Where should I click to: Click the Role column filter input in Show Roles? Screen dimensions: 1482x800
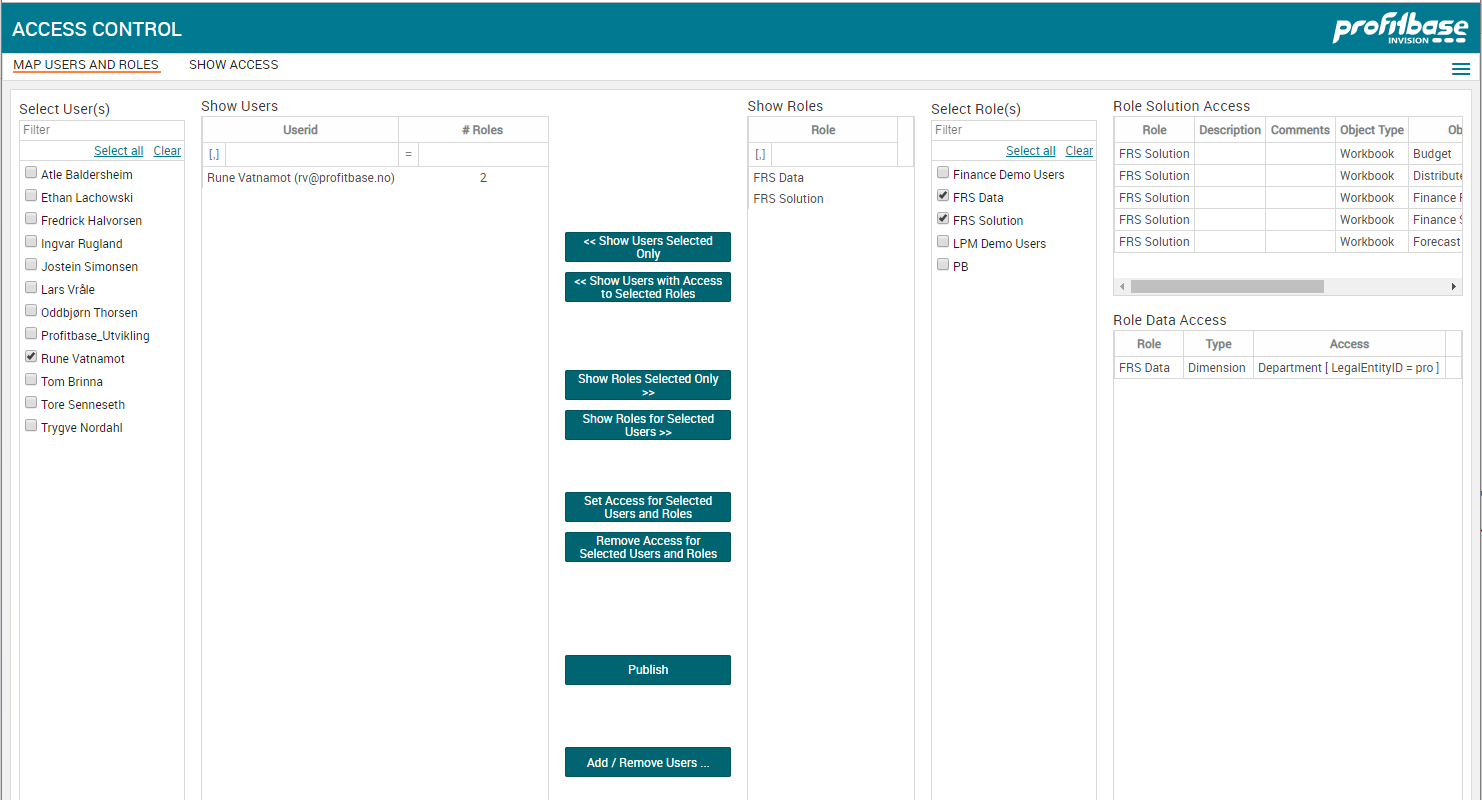[834, 154]
